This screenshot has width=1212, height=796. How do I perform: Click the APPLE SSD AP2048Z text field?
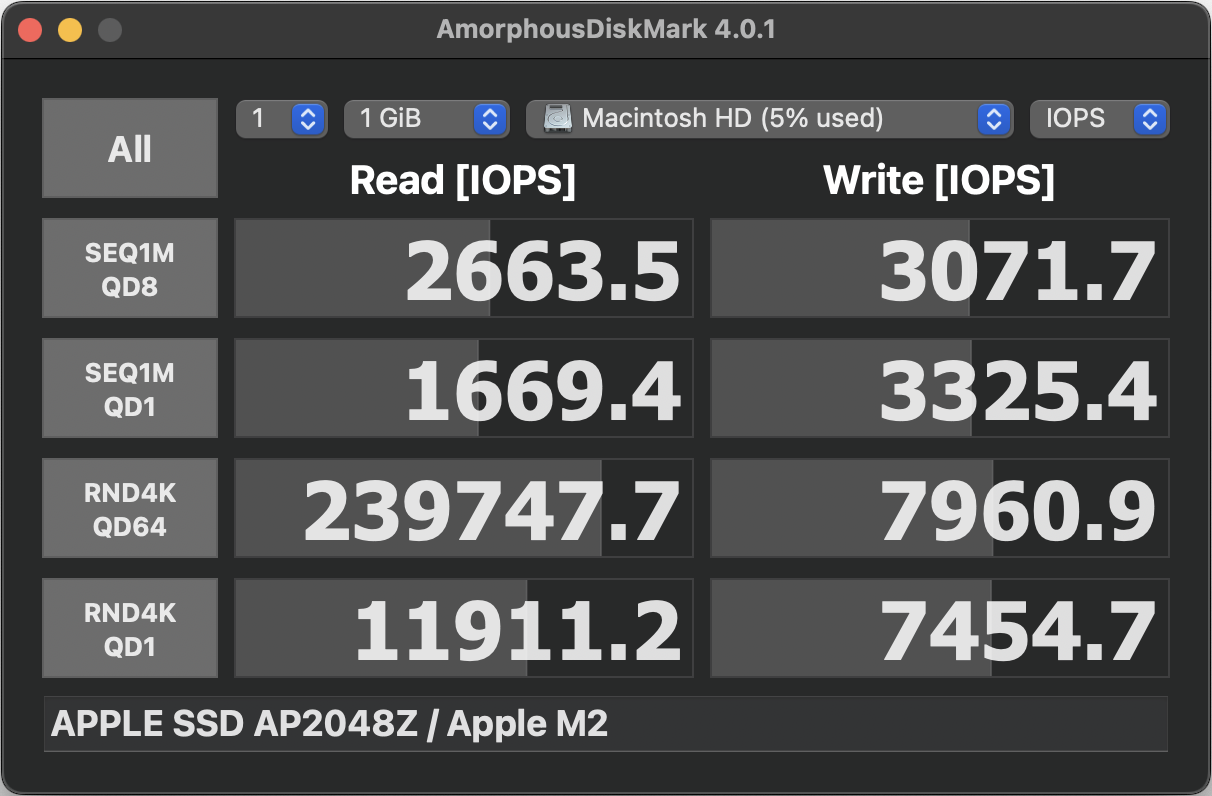tap(606, 724)
